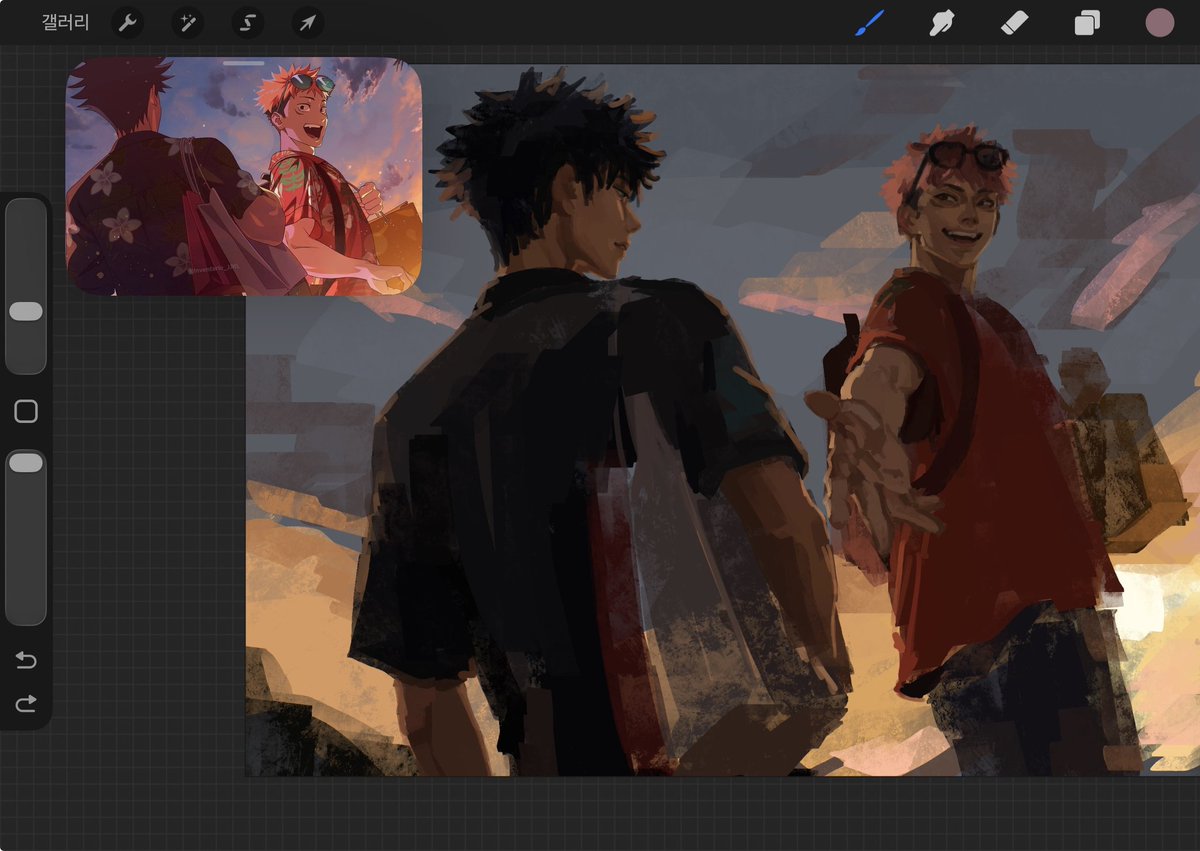Open the Actions wrench menu
This screenshot has width=1200, height=851.
pyautogui.click(x=127, y=22)
